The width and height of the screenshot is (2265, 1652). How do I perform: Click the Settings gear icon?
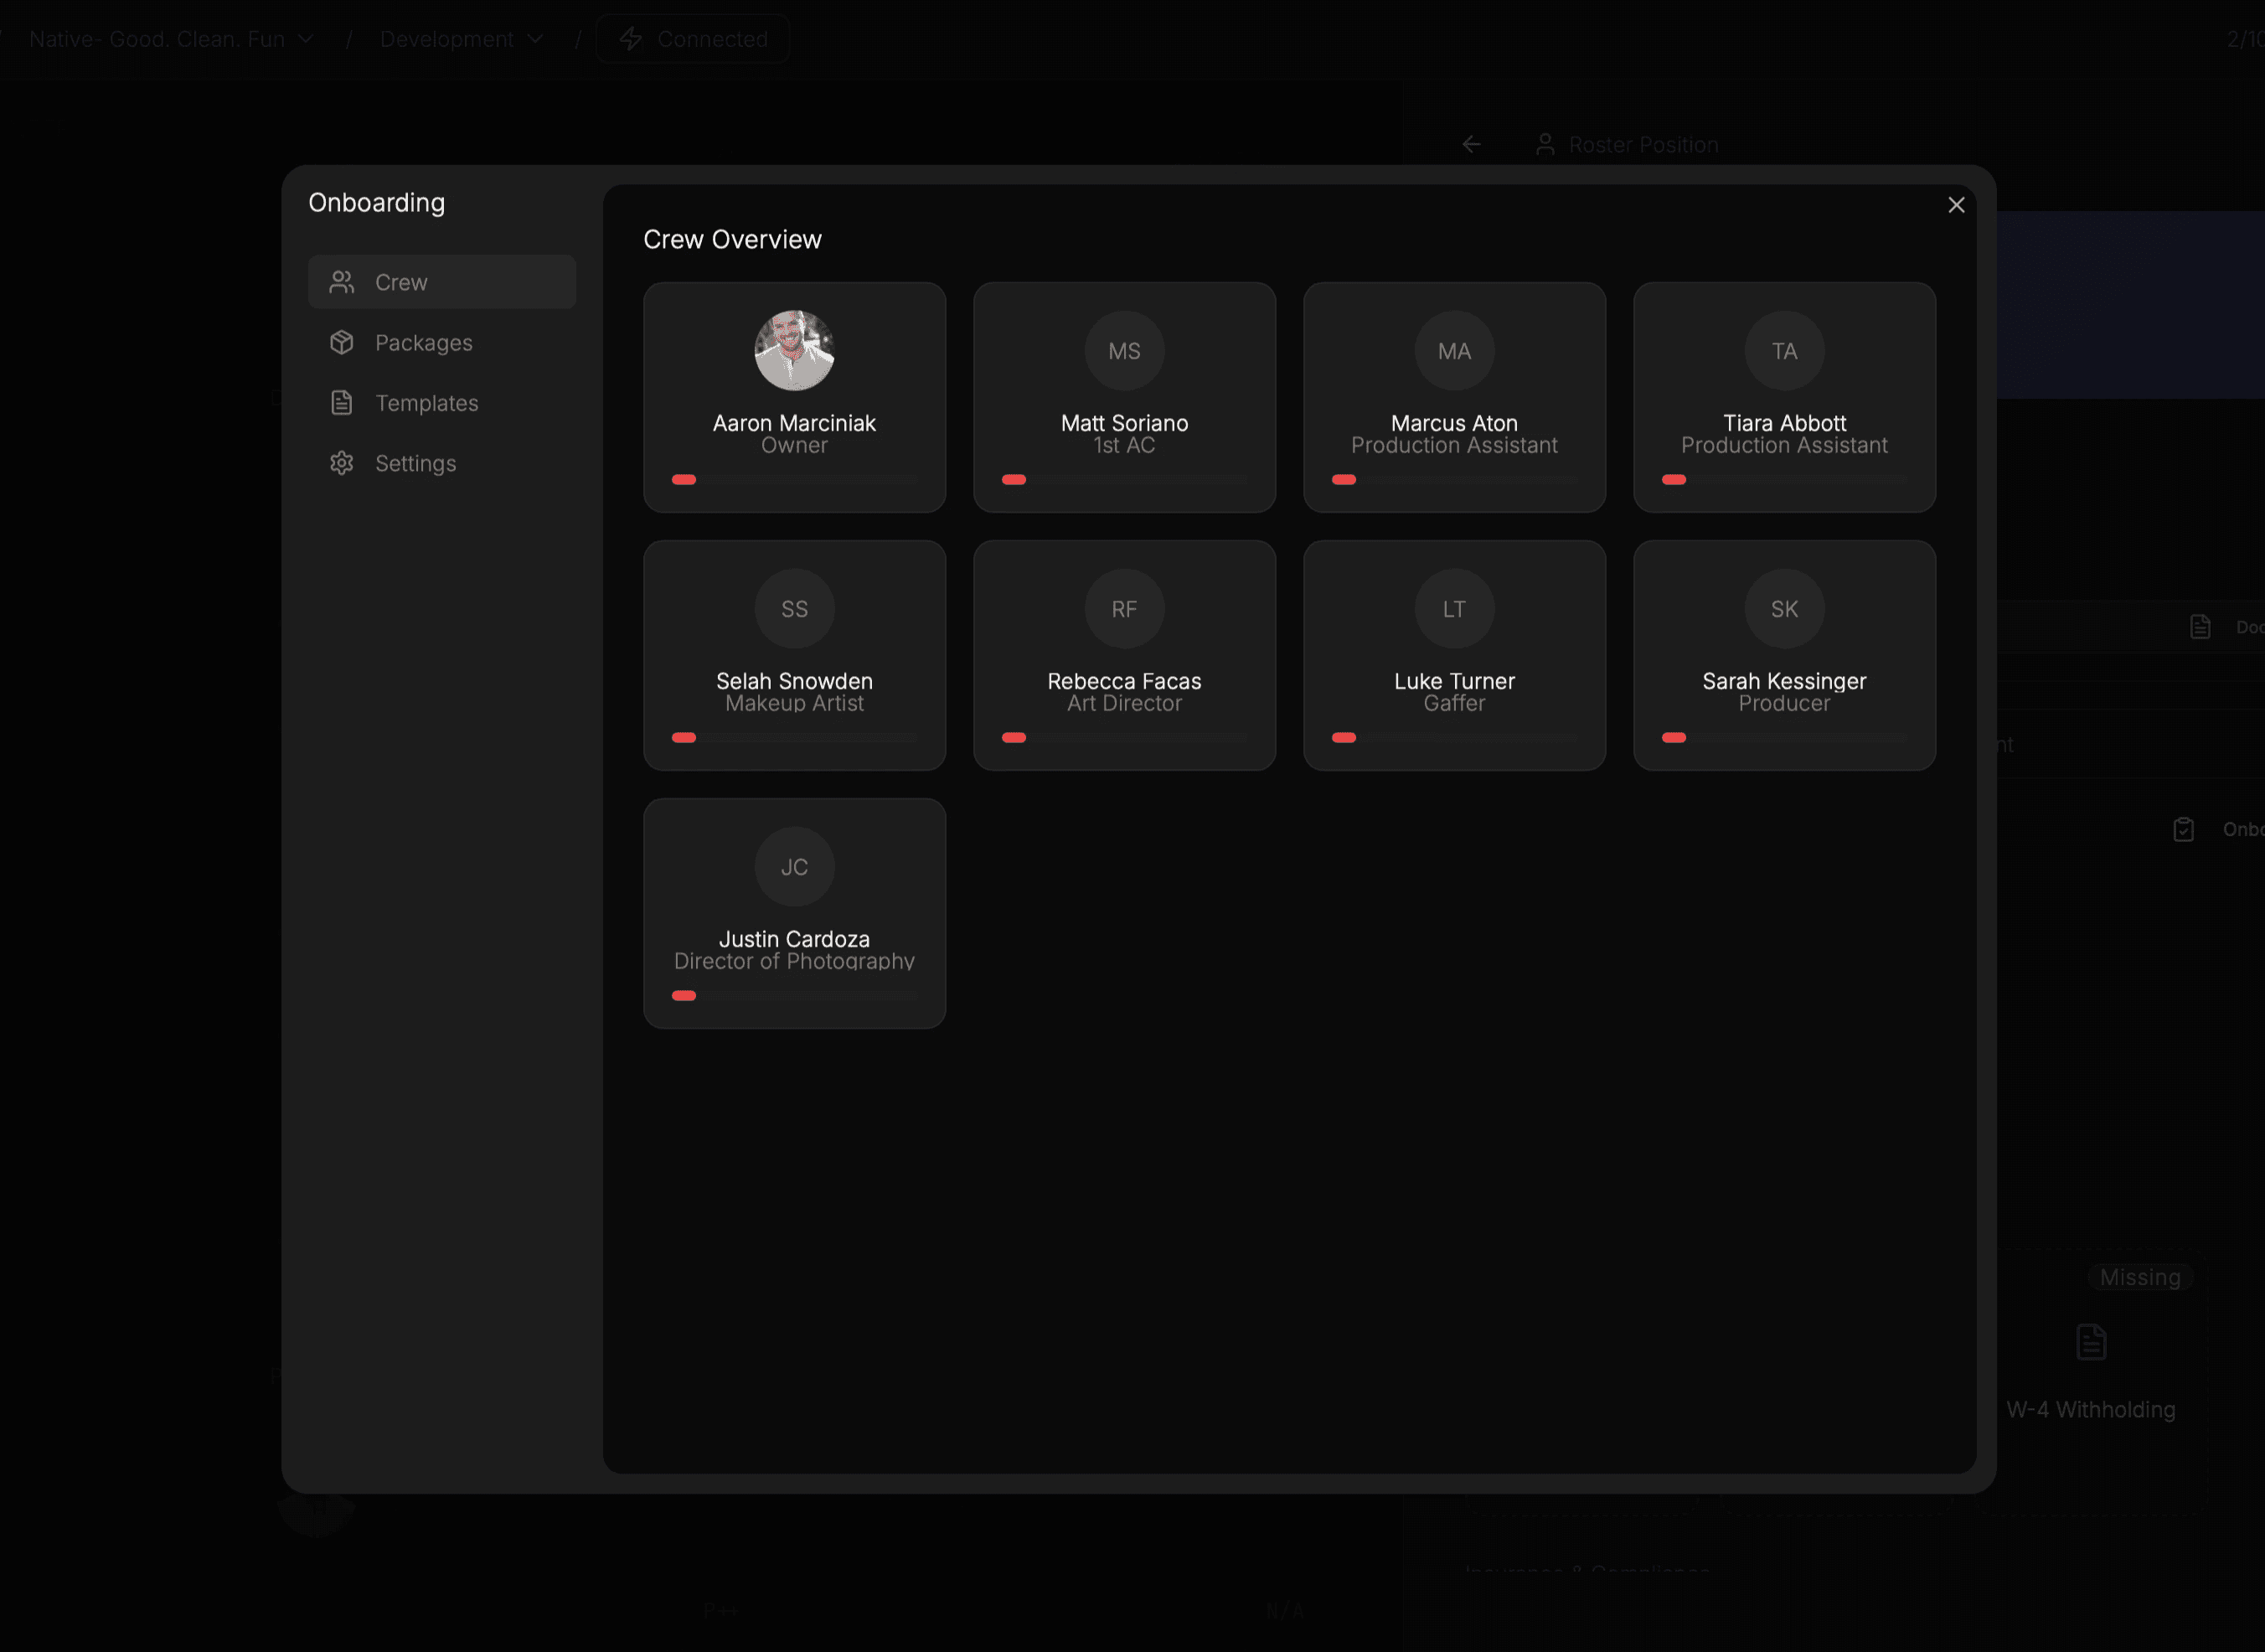(342, 463)
